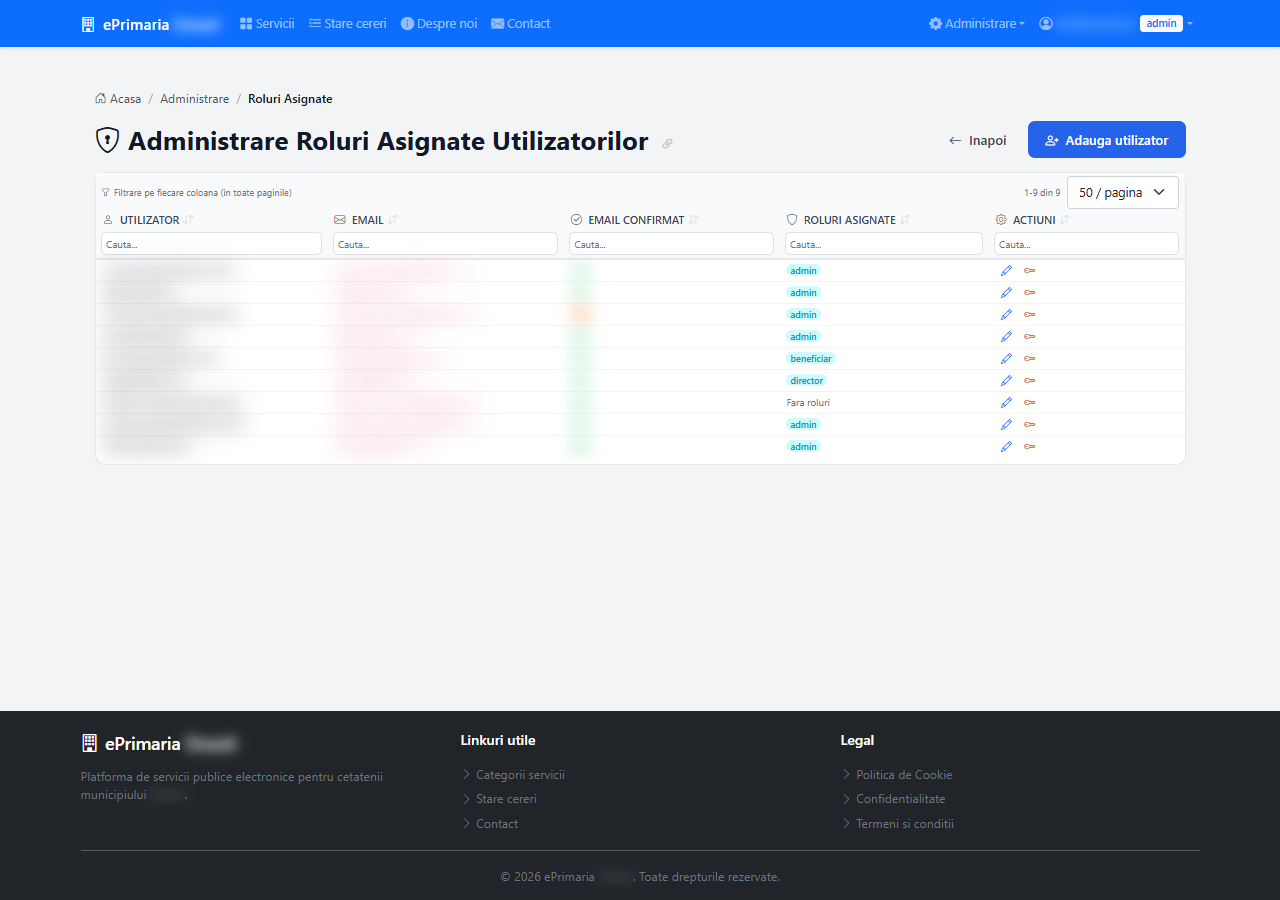Focus the ACTIUNI column filter field

click(x=1086, y=244)
